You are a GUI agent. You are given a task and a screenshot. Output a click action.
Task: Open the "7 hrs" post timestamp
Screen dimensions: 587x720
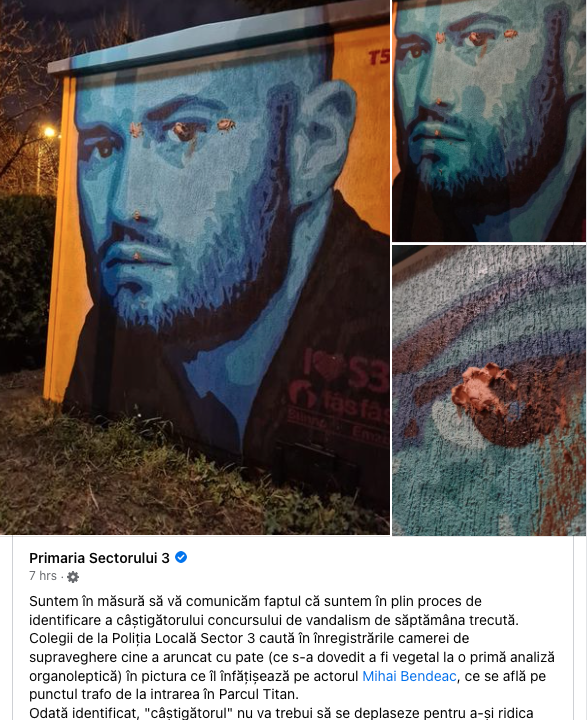pyautogui.click(x=43, y=576)
